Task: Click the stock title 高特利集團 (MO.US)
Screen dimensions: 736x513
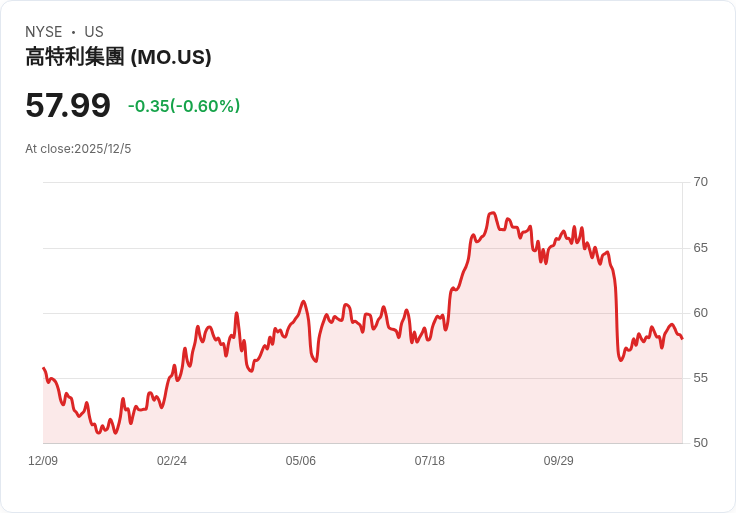Action: click(118, 57)
